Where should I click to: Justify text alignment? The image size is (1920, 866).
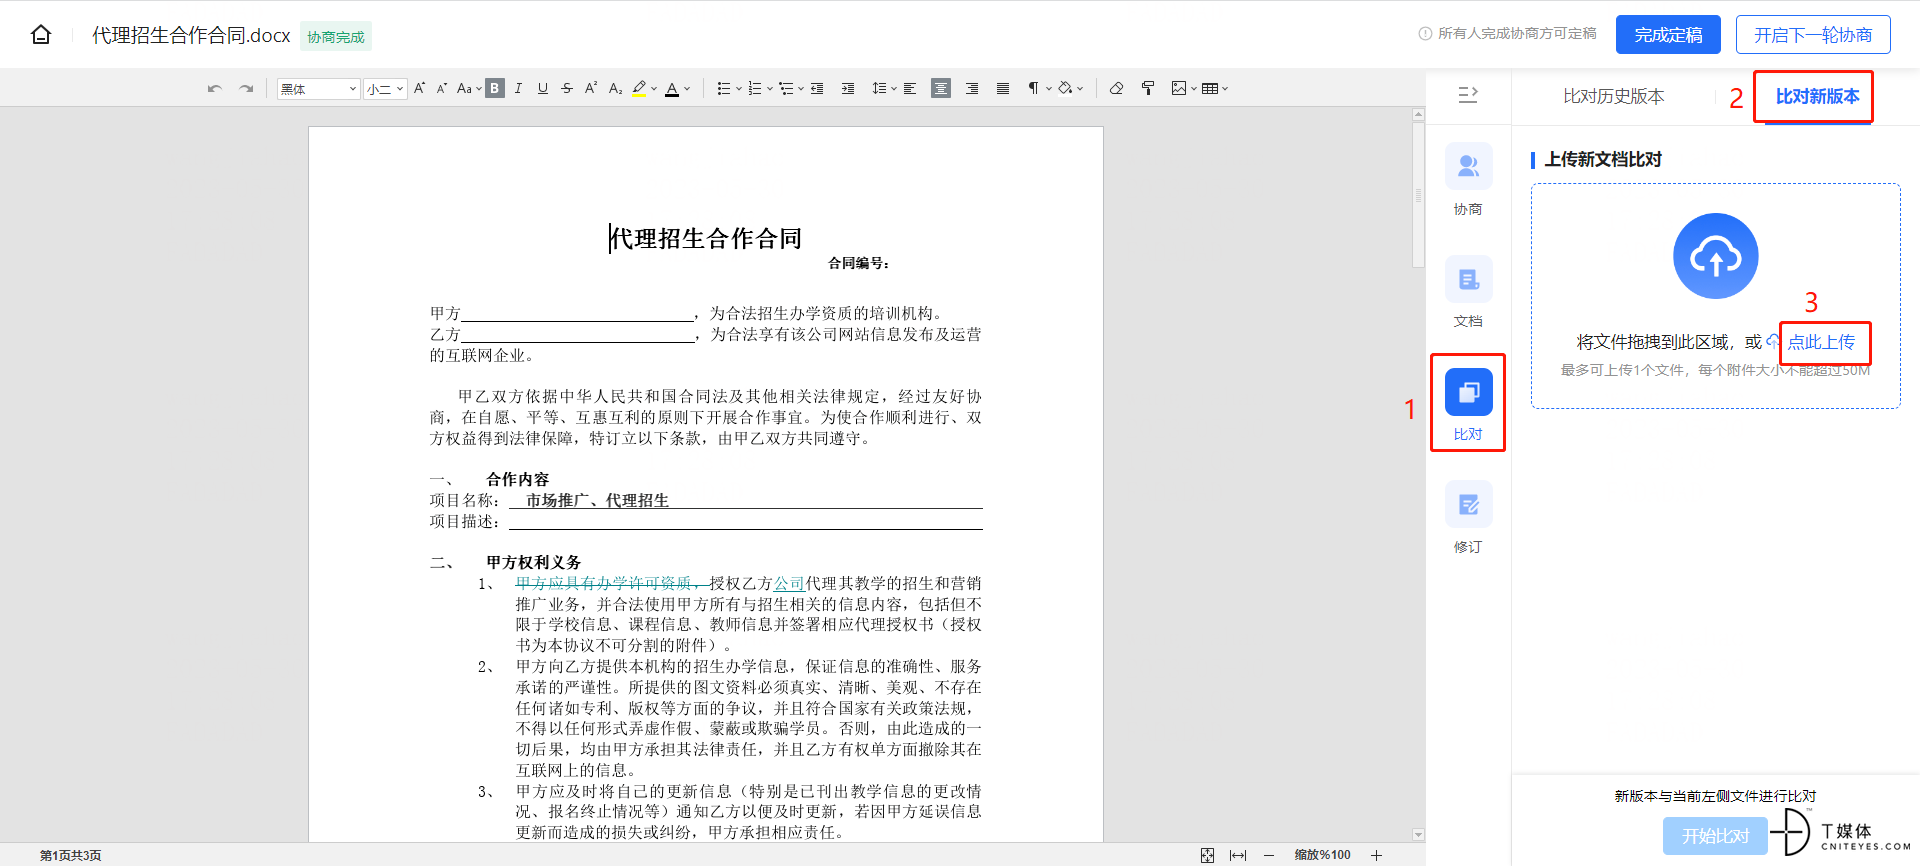tap(1003, 88)
